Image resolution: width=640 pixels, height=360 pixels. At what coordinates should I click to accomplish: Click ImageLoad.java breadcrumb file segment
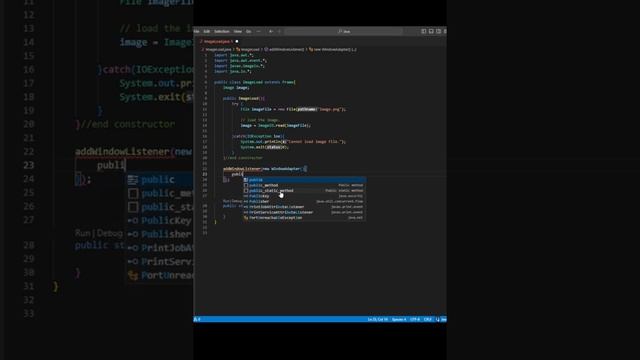pyautogui.click(x=218, y=49)
